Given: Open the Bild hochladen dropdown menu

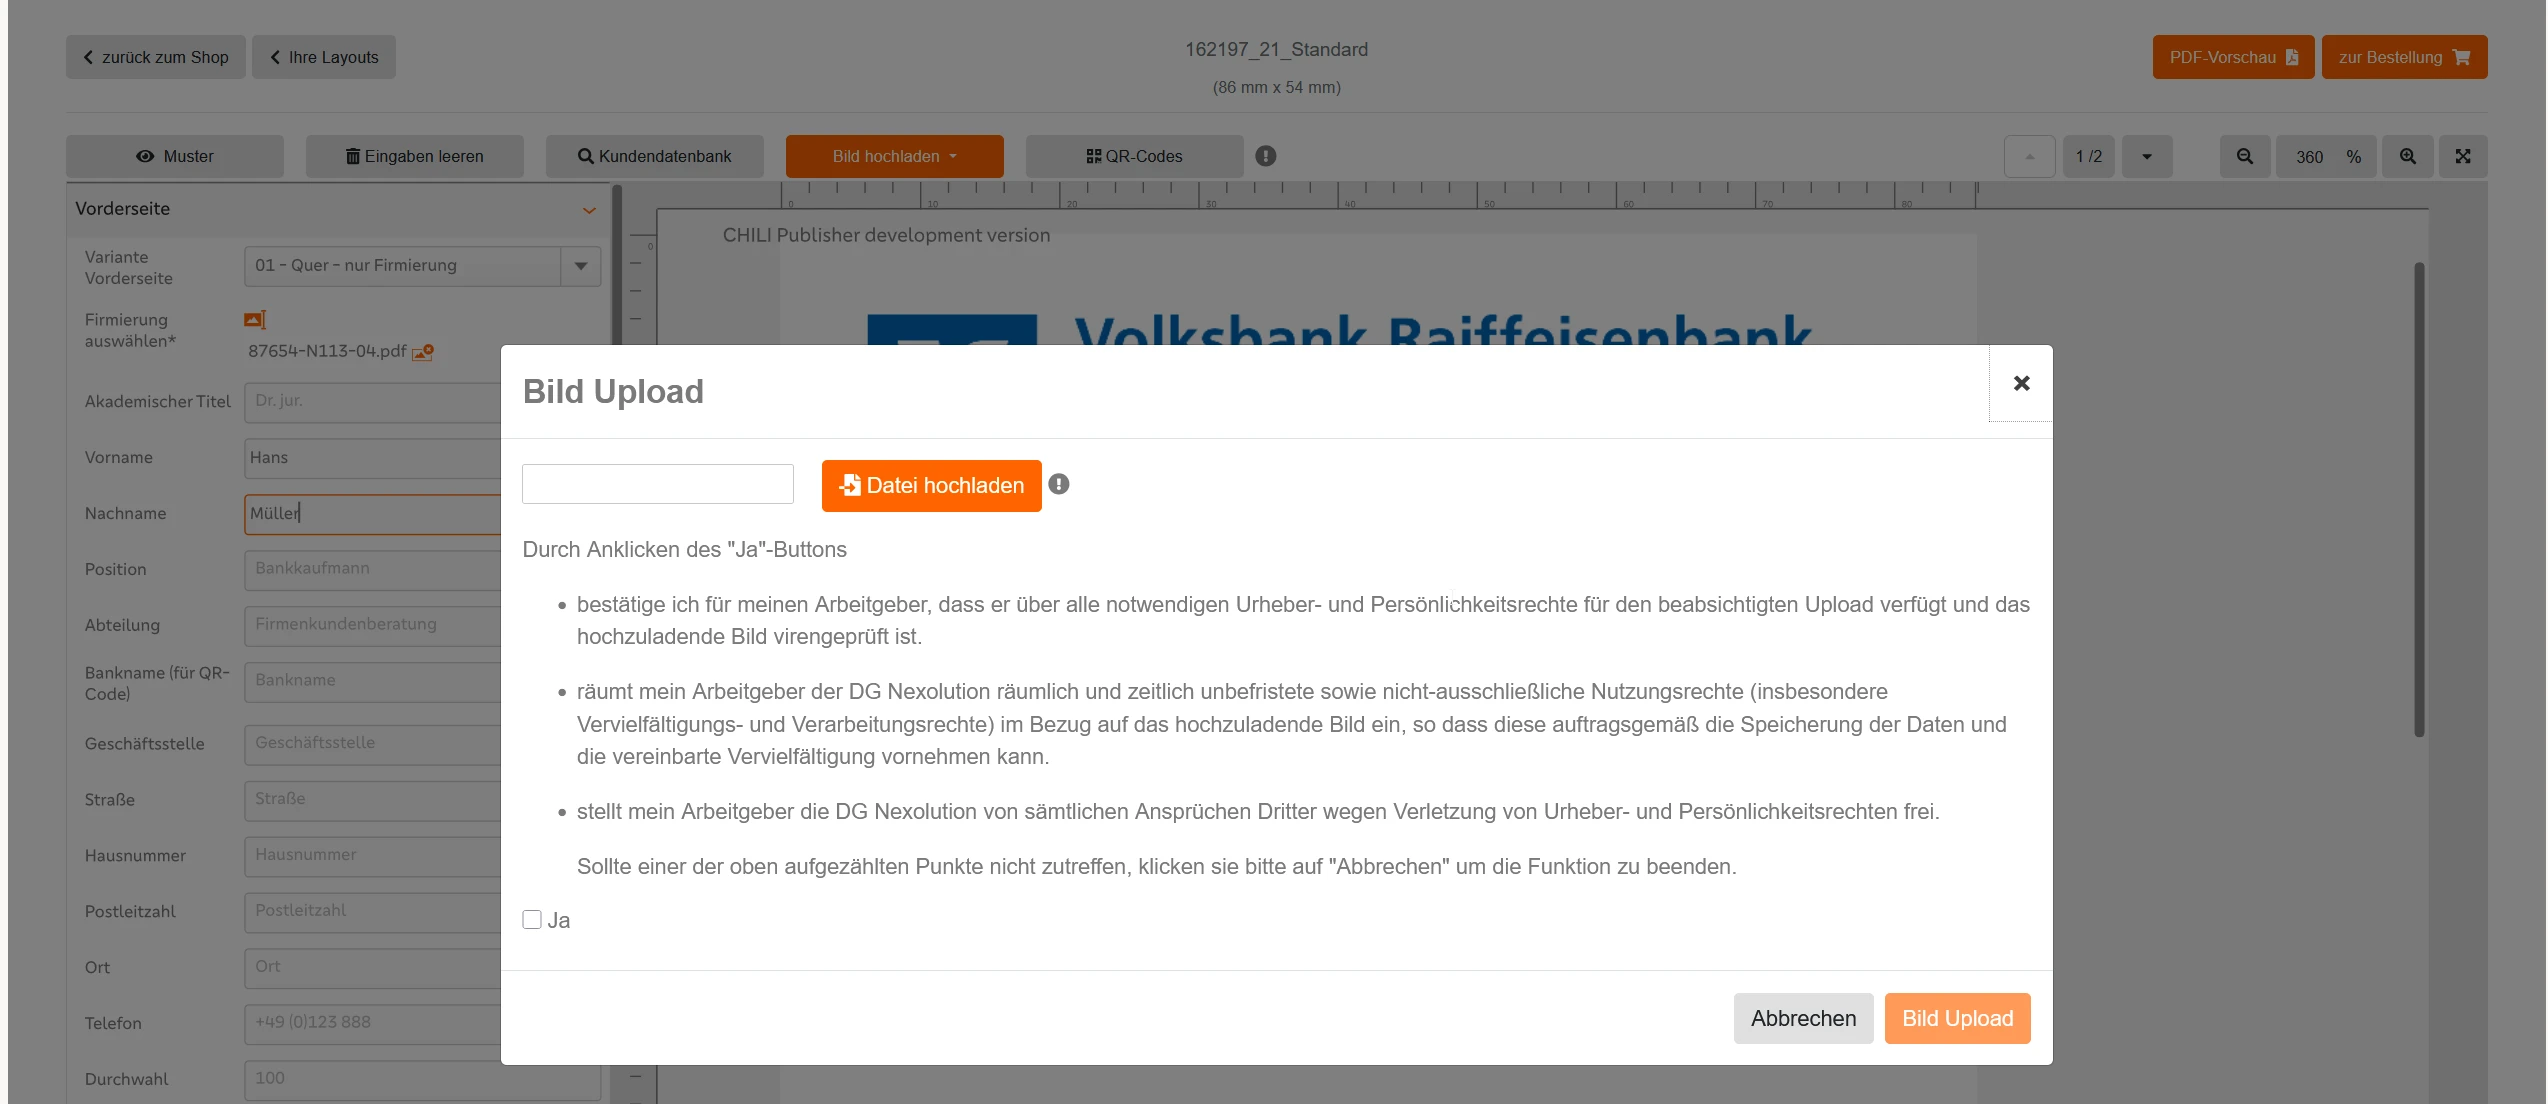Looking at the screenshot, I should point(894,156).
